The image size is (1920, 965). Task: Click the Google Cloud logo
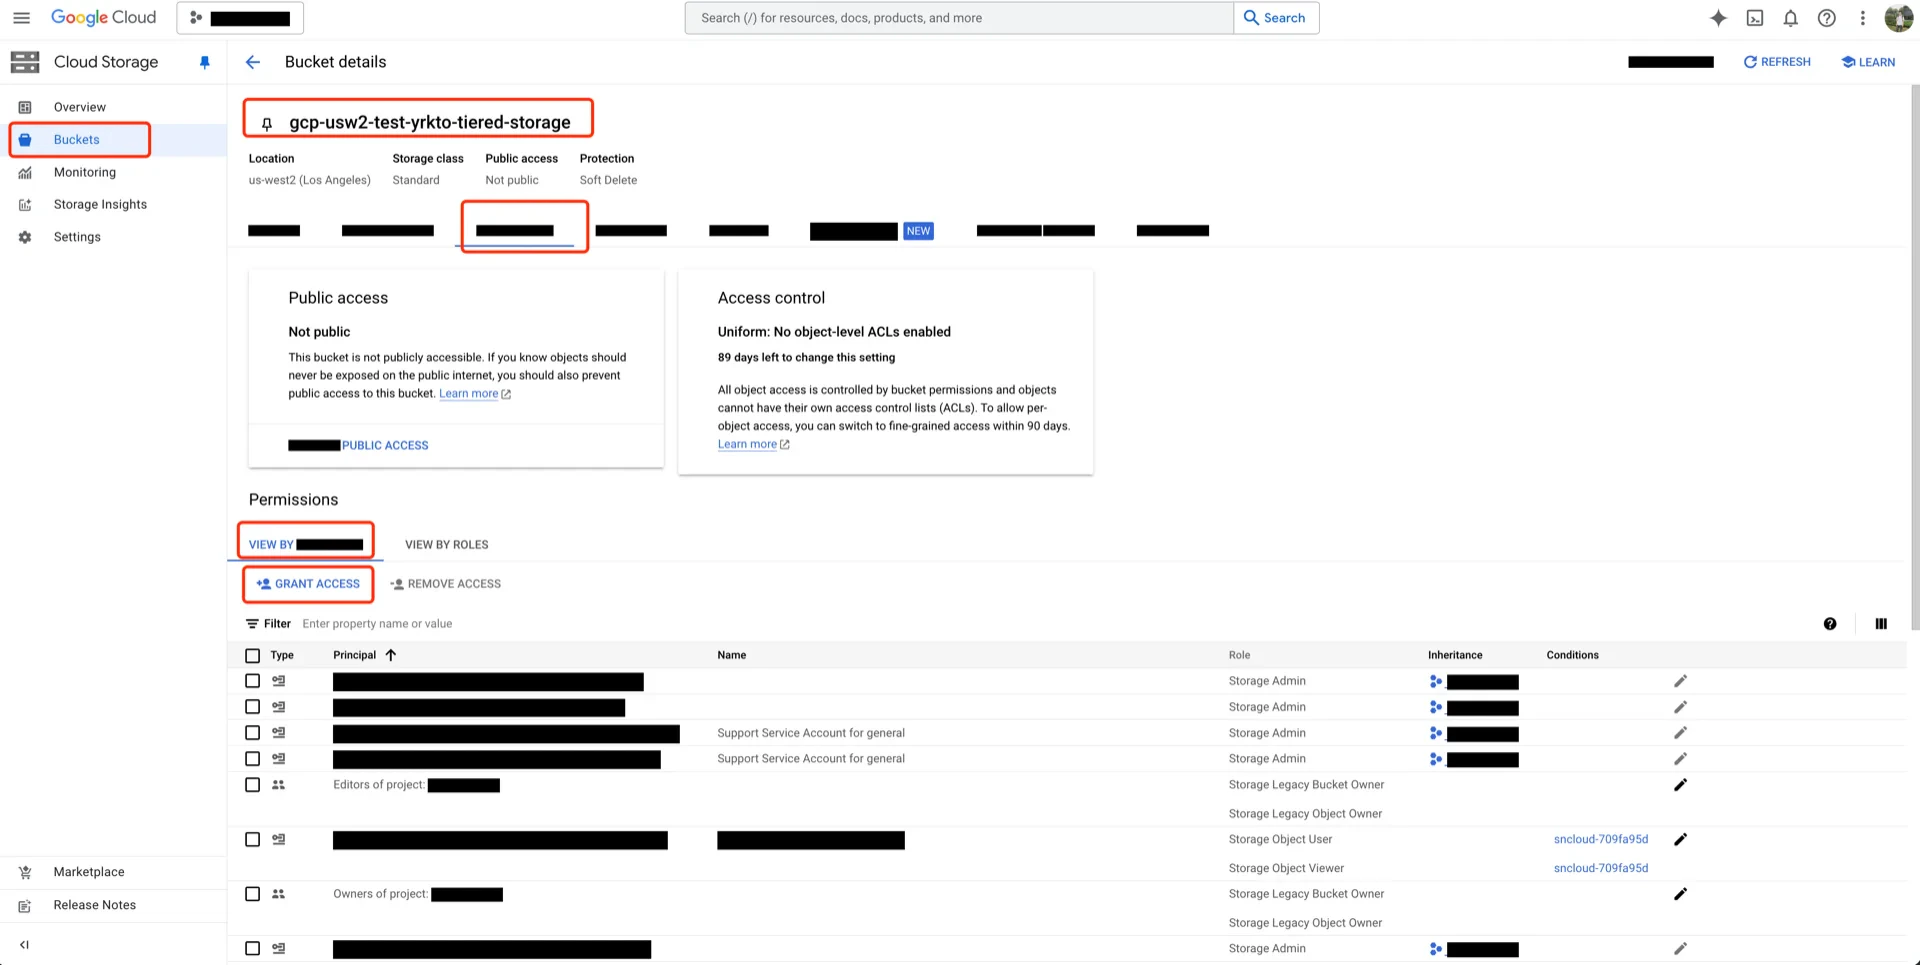[104, 18]
